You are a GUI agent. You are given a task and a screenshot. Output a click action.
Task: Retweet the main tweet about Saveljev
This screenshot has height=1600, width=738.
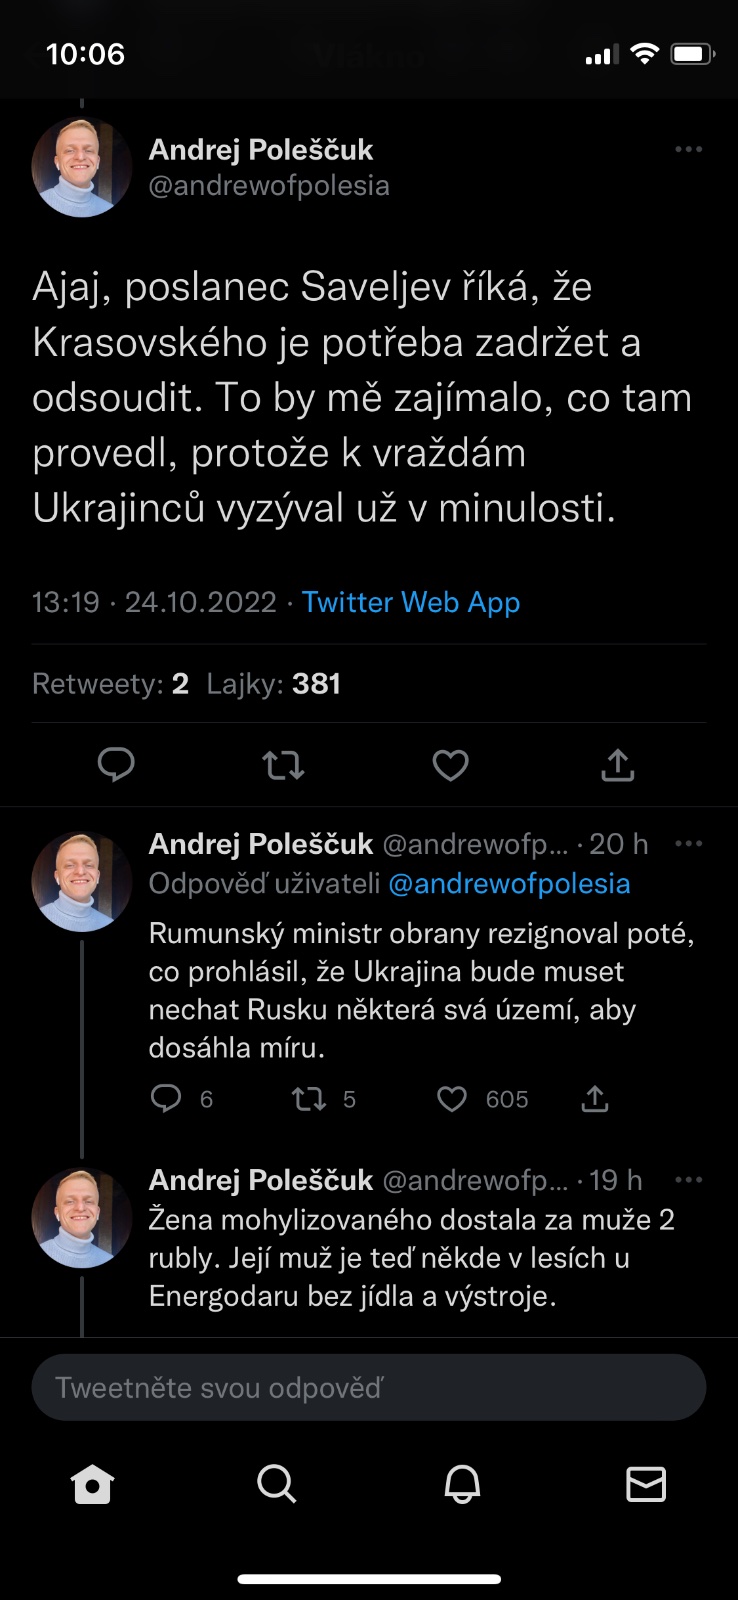coord(283,765)
